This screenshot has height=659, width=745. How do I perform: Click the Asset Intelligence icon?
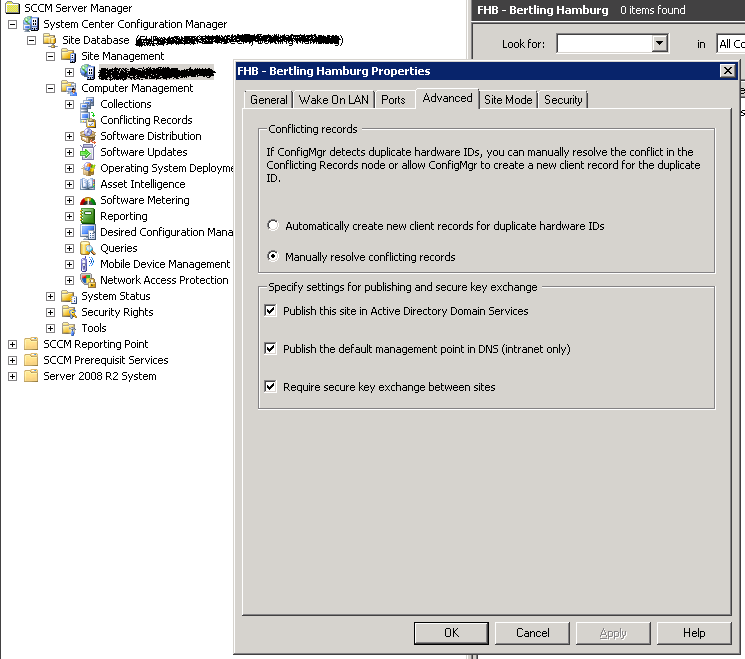(x=88, y=184)
